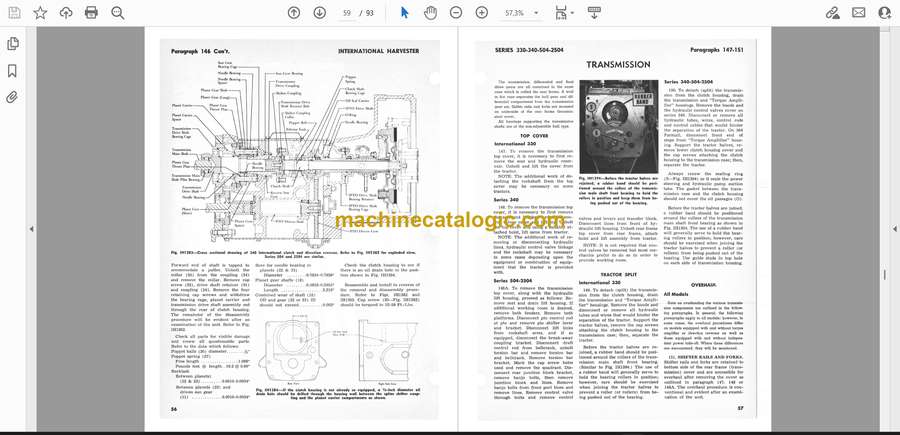Click the SERIES 330-340-504-2504 header text

click(x=529, y=51)
